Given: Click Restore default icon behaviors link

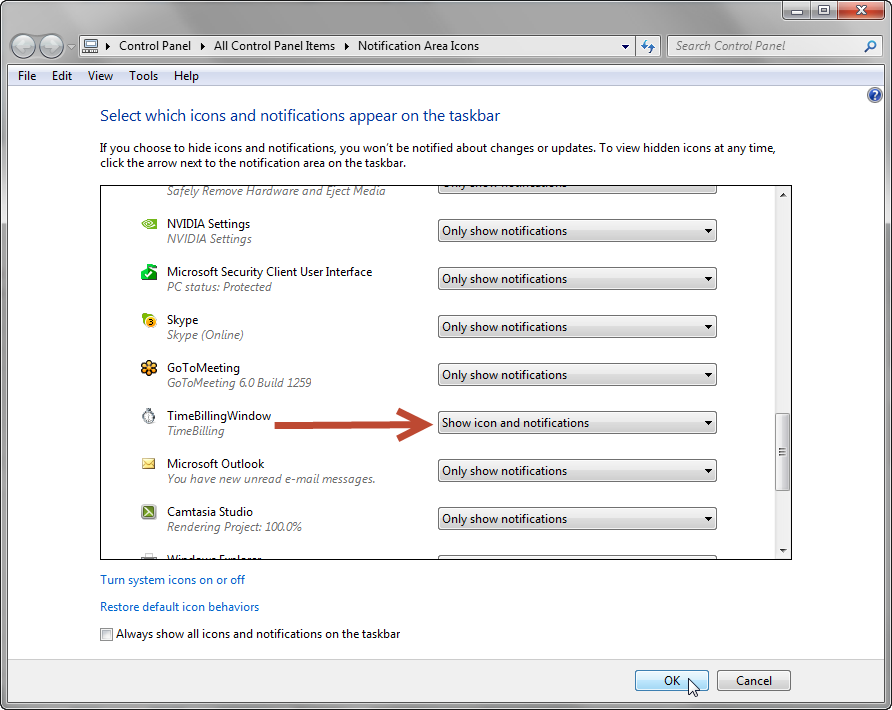Looking at the screenshot, I should (x=179, y=607).
